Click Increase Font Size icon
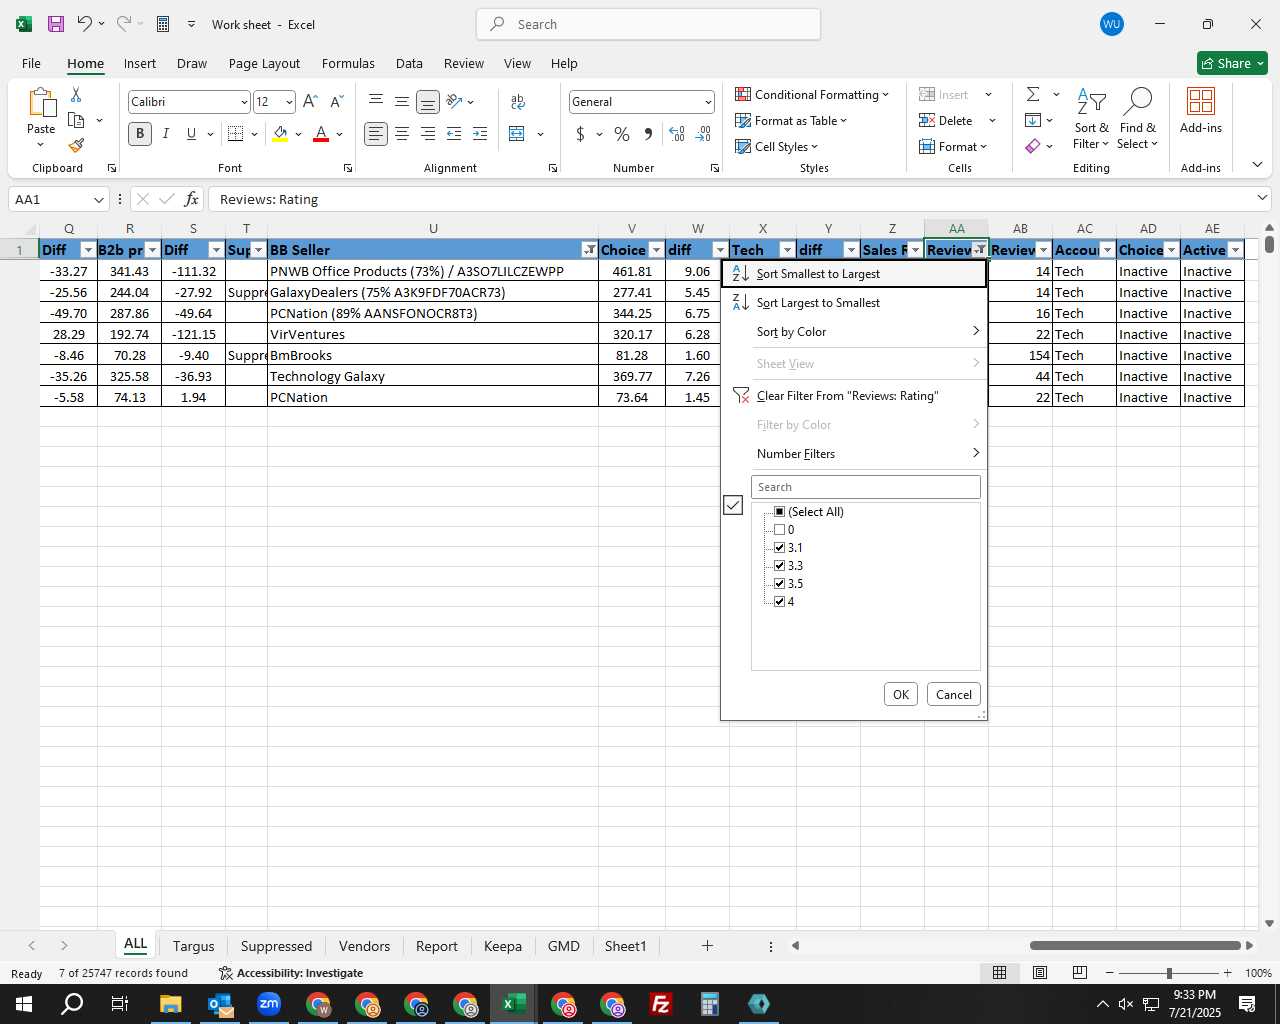Image resolution: width=1280 pixels, height=1024 pixels. click(310, 101)
